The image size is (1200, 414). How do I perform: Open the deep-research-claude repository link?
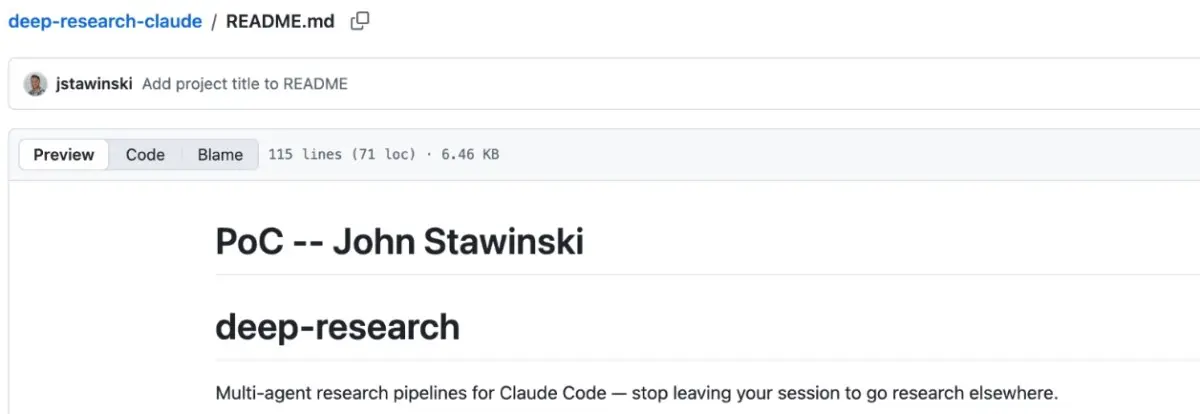(105, 21)
